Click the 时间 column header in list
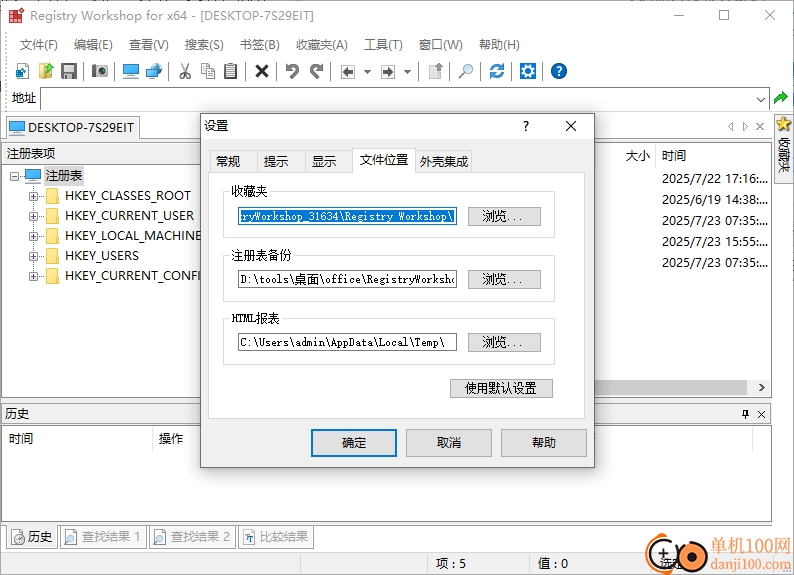 674,156
